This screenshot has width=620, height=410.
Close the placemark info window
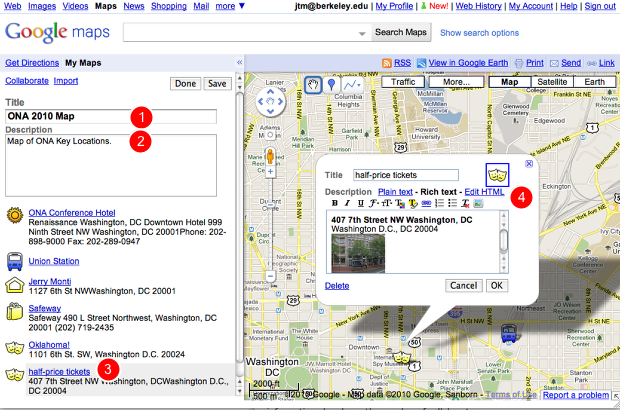tap(529, 164)
